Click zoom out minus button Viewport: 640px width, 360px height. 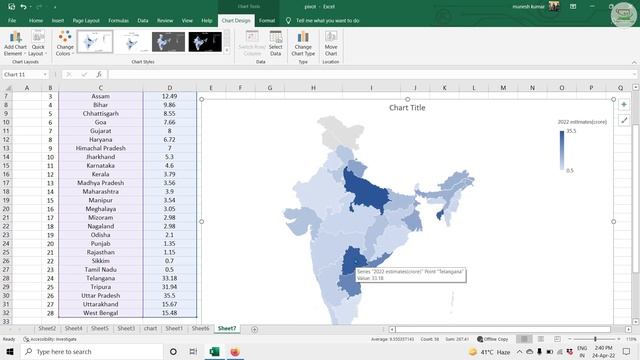tap(570, 339)
